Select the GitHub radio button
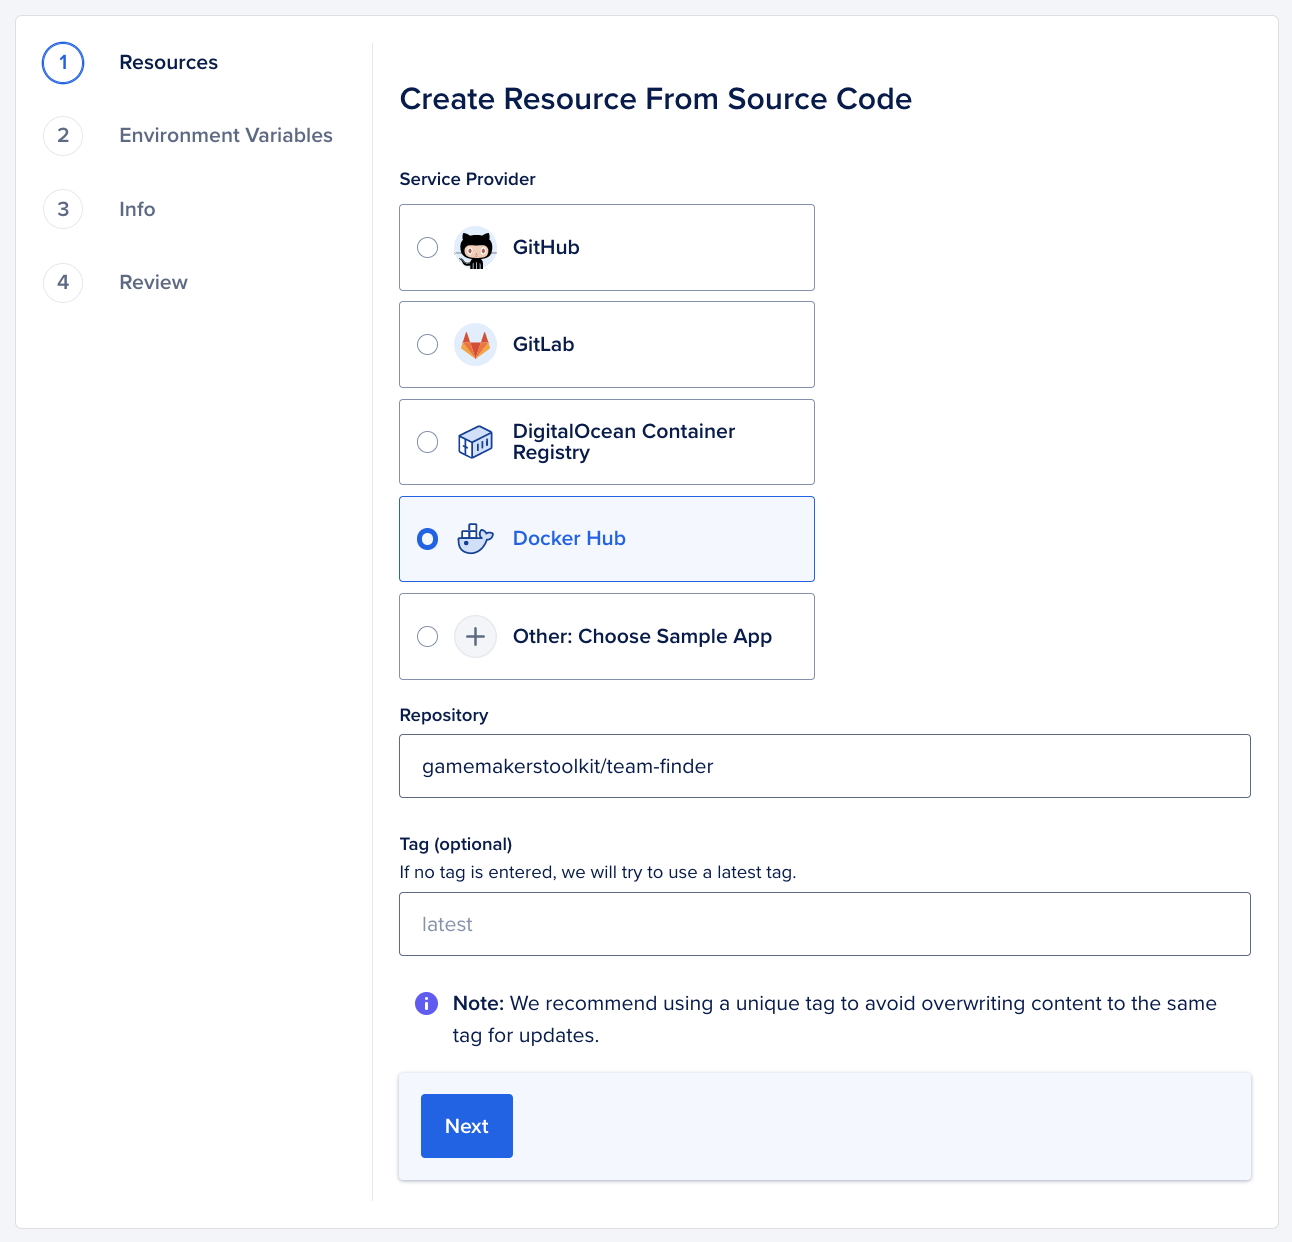Screen dimensions: 1292x1242 click(427, 248)
